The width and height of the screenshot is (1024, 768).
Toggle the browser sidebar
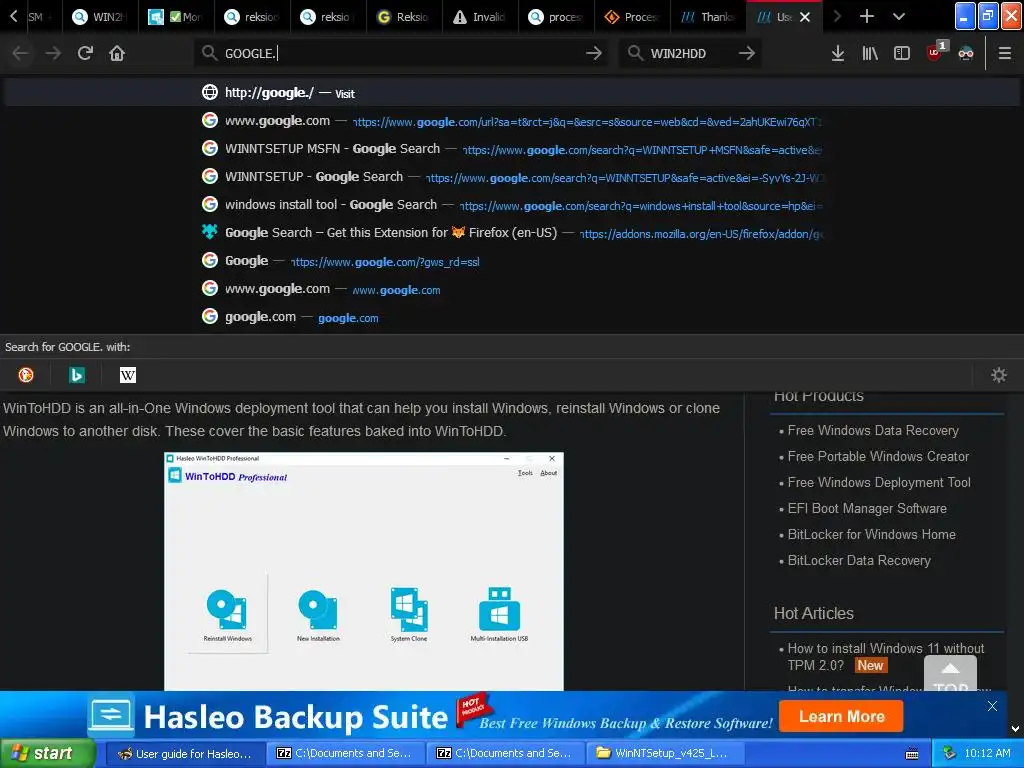(902, 53)
